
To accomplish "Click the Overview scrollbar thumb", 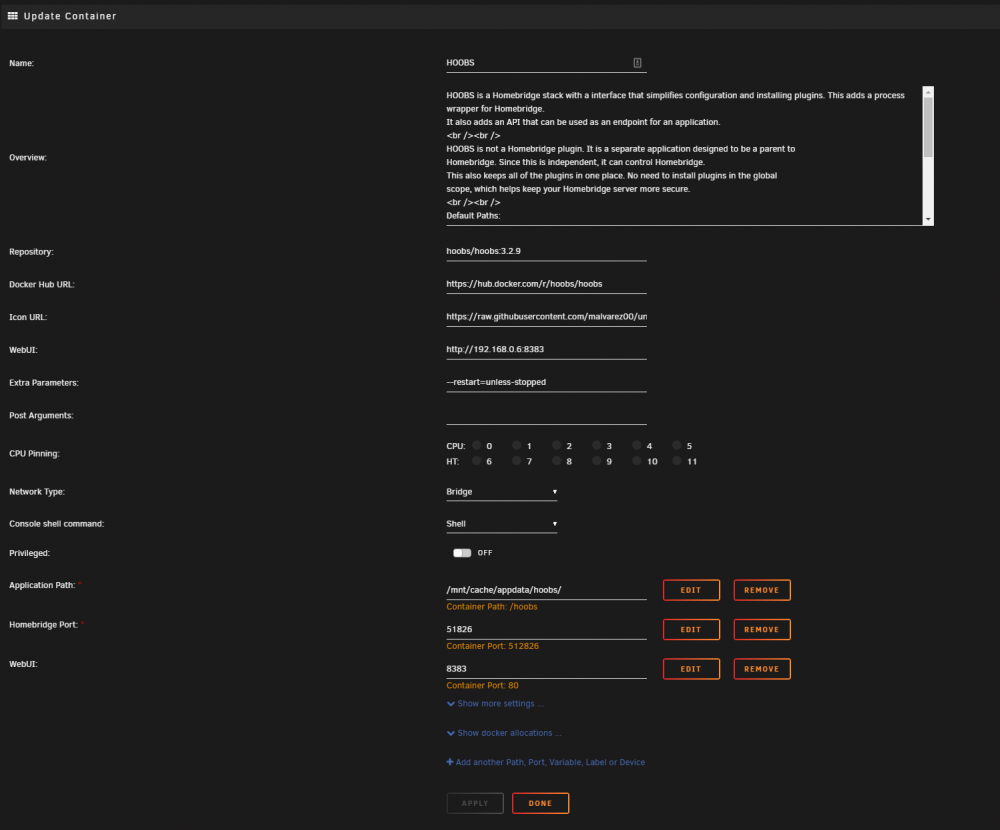I will (929, 127).
